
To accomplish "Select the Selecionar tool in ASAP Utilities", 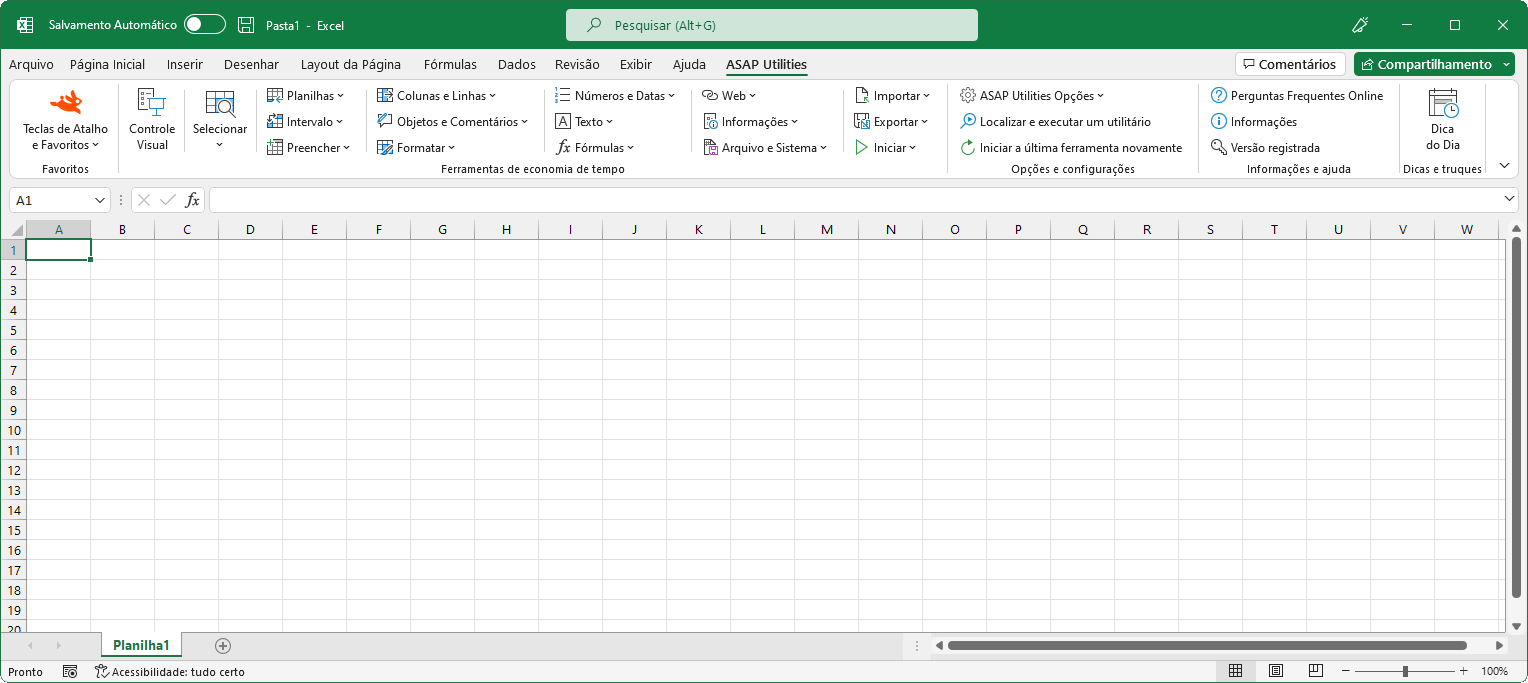I will click(x=219, y=120).
